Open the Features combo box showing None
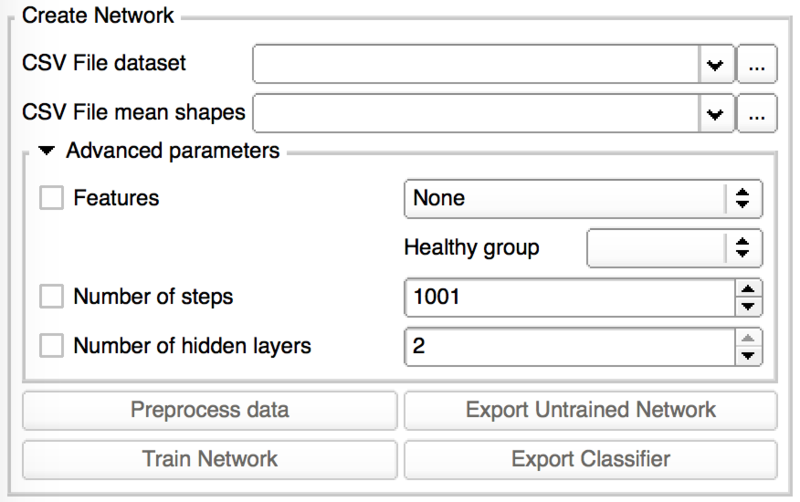The height and width of the screenshot is (502, 800). 582,198
